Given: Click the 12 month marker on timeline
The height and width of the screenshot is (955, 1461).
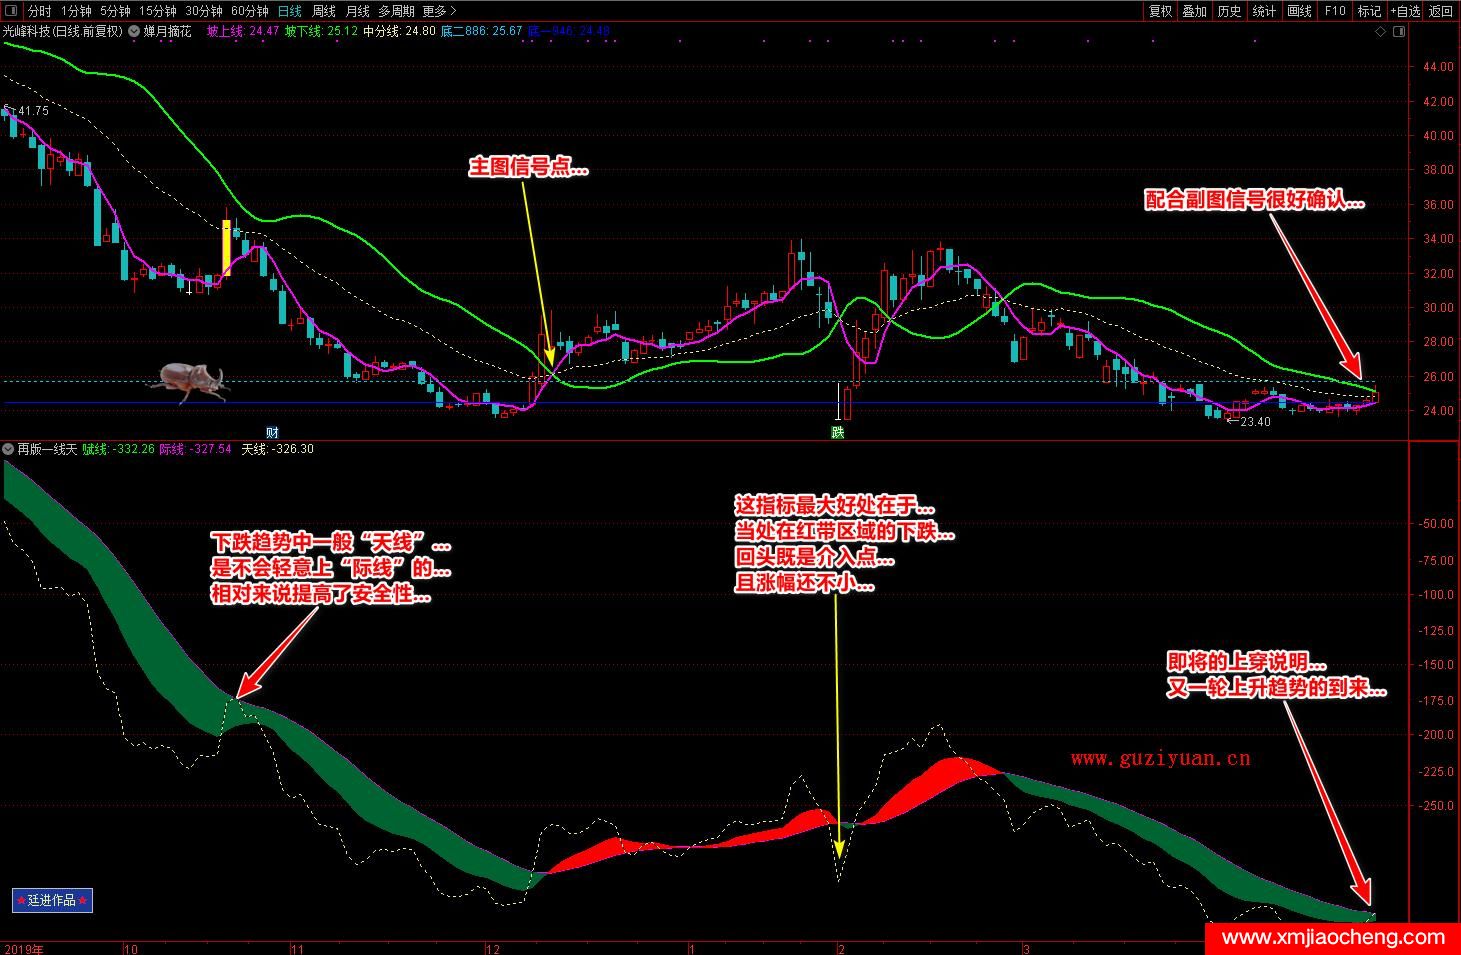Looking at the screenshot, I should click(x=492, y=948).
